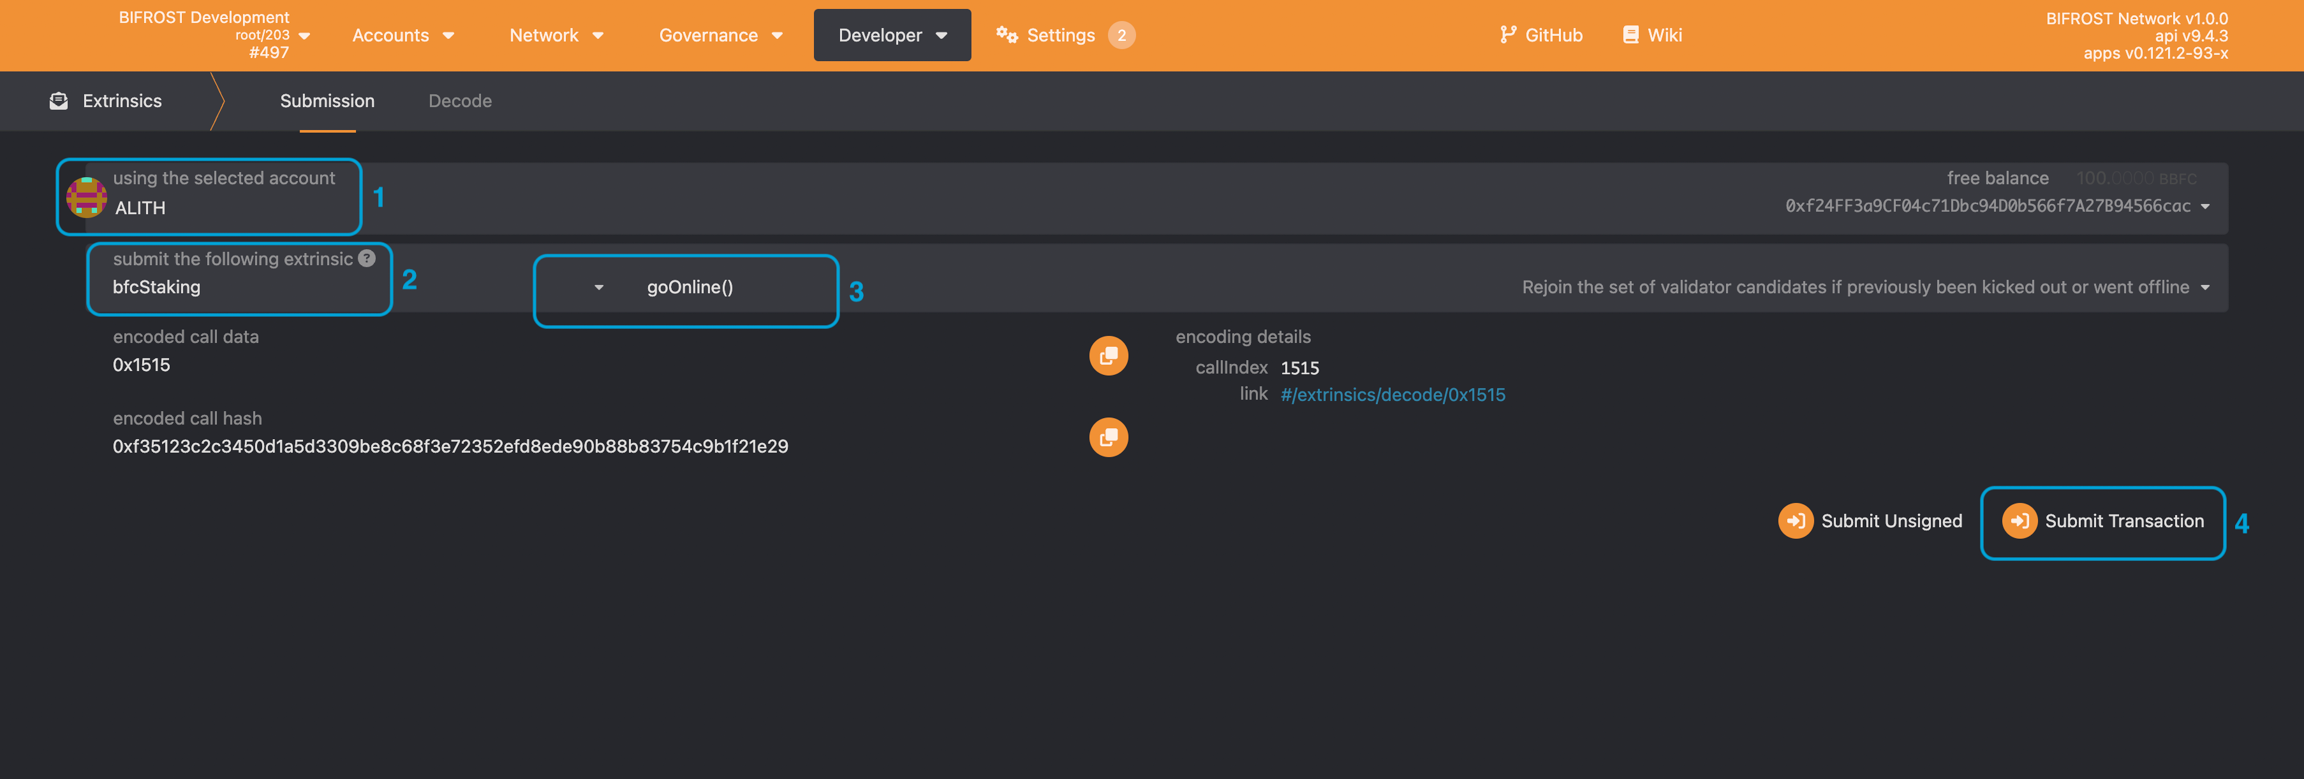Select the Submission tab

[327, 101]
